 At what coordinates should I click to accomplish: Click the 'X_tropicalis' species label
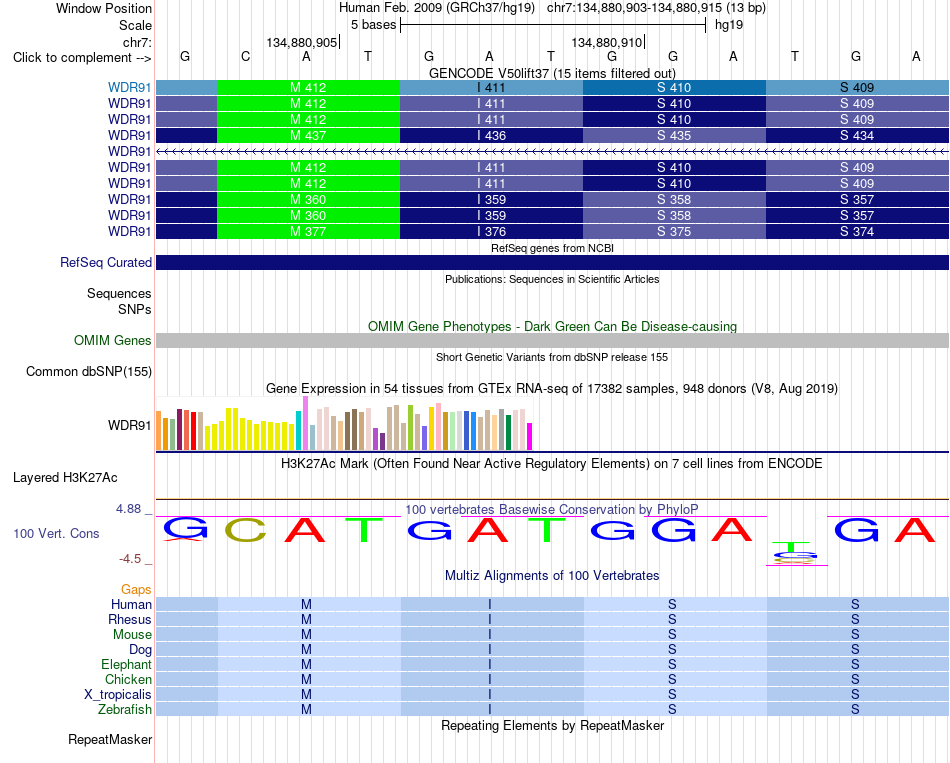pyautogui.click(x=118, y=695)
